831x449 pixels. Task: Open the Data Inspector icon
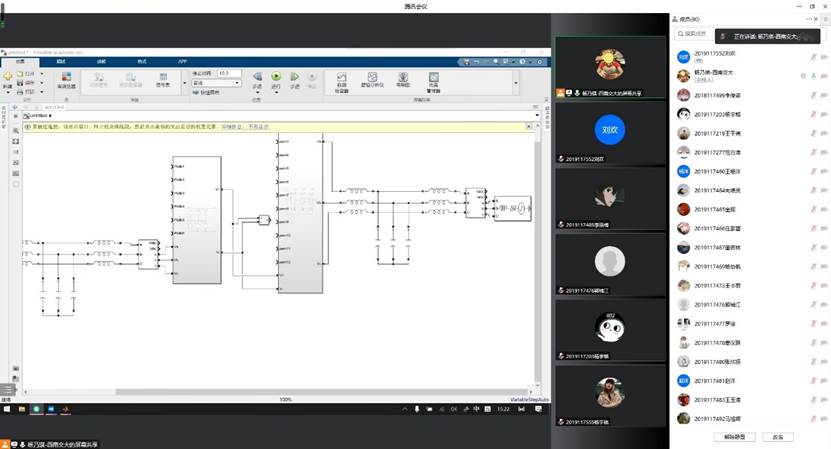click(341, 77)
